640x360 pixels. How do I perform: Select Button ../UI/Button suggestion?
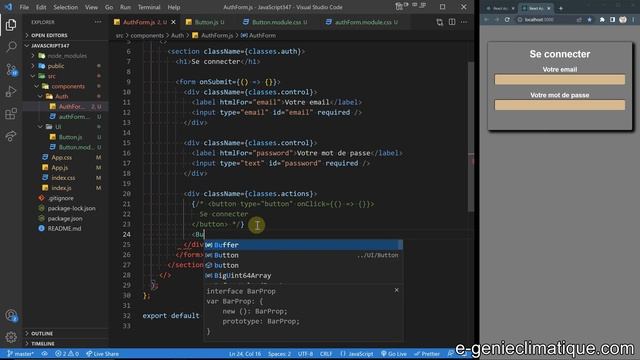(x=303, y=255)
